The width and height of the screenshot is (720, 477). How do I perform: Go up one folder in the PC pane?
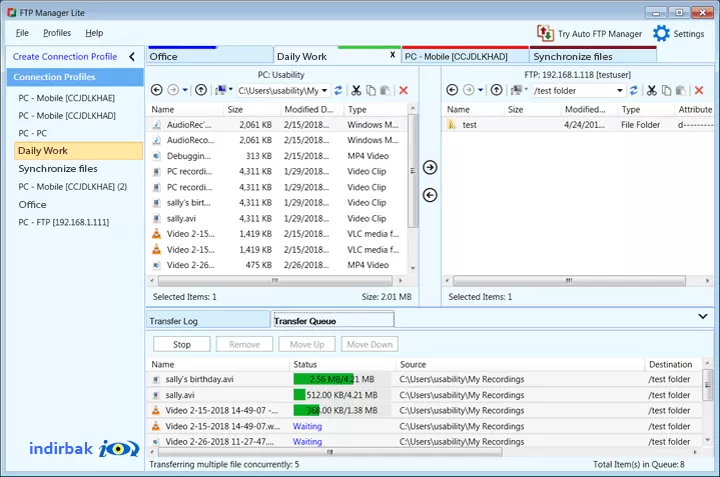coord(201,90)
